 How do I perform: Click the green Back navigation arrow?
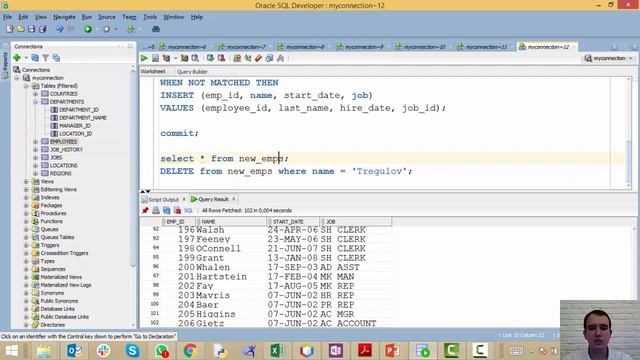[88, 29]
